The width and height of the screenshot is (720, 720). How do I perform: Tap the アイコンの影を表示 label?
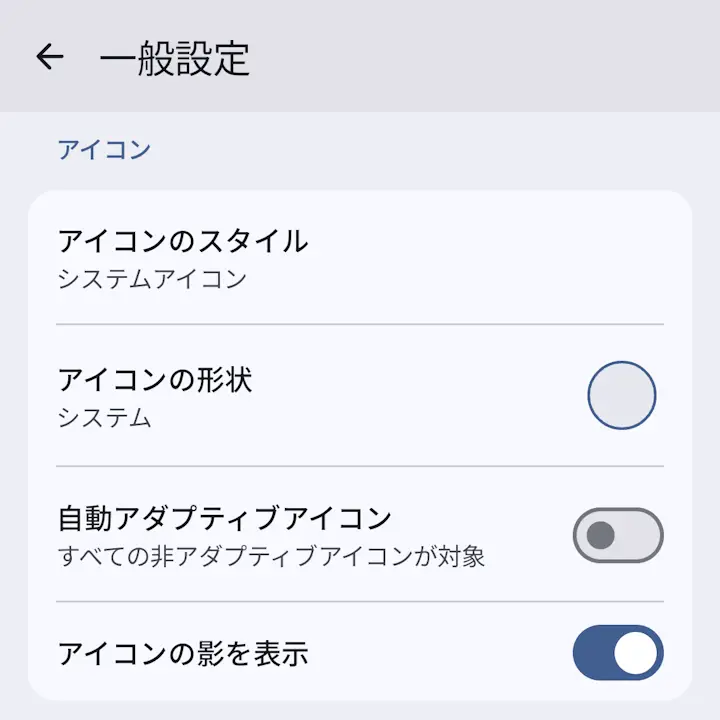click(x=183, y=653)
